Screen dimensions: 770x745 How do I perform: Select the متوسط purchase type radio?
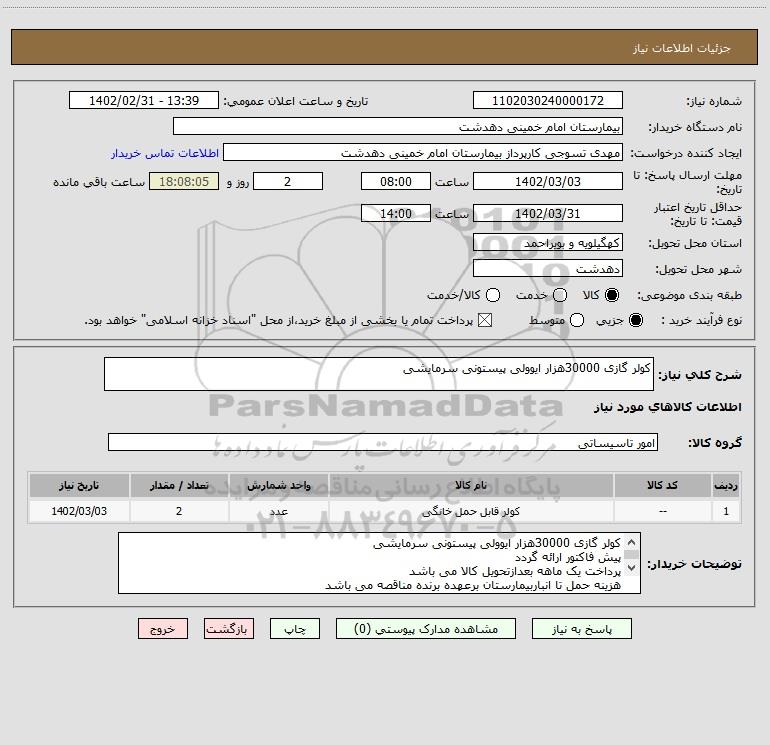(x=577, y=320)
